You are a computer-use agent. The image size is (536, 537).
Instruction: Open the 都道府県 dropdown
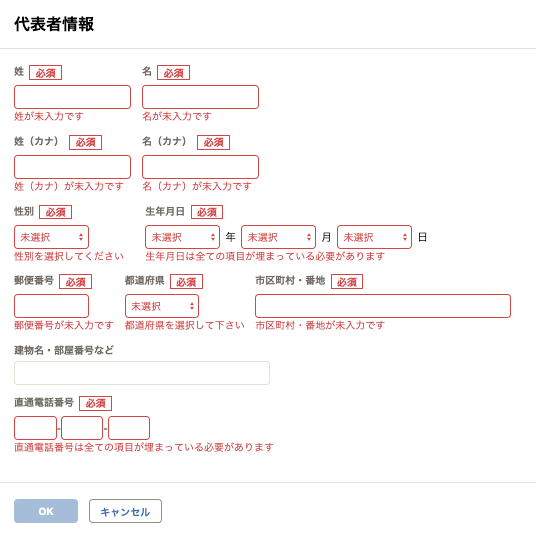[x=162, y=306]
